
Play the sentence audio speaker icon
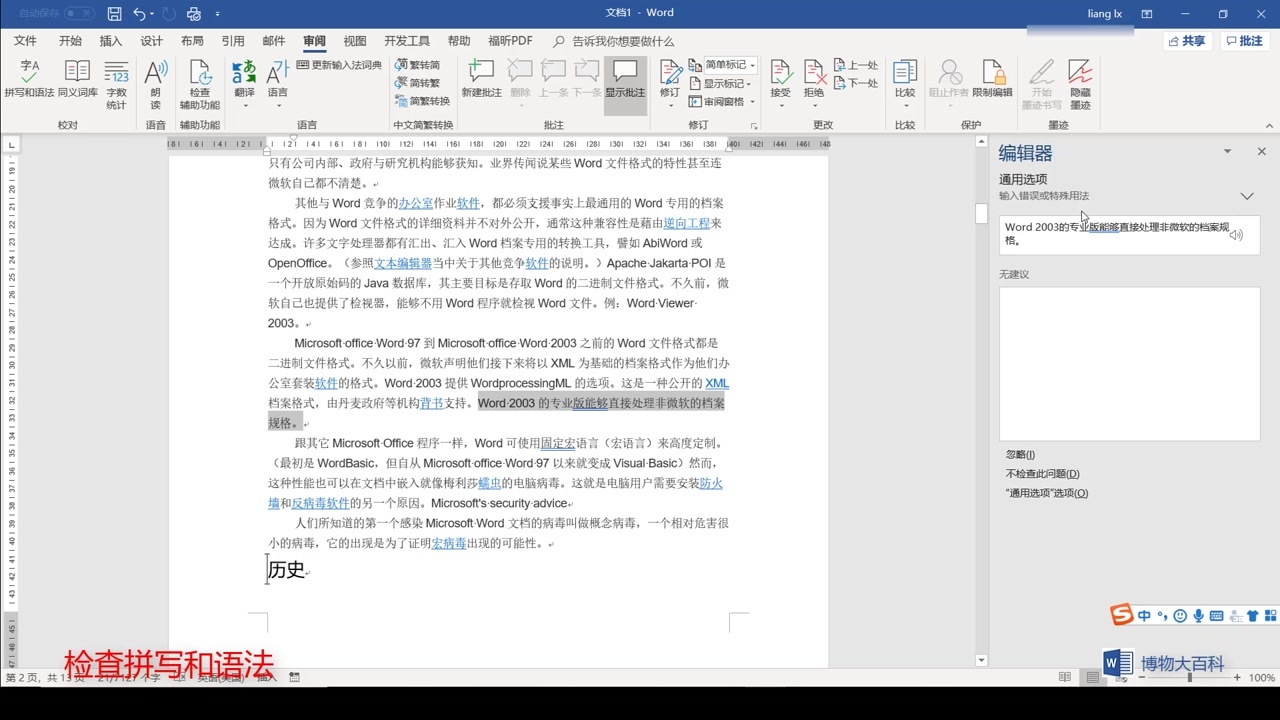[1237, 235]
